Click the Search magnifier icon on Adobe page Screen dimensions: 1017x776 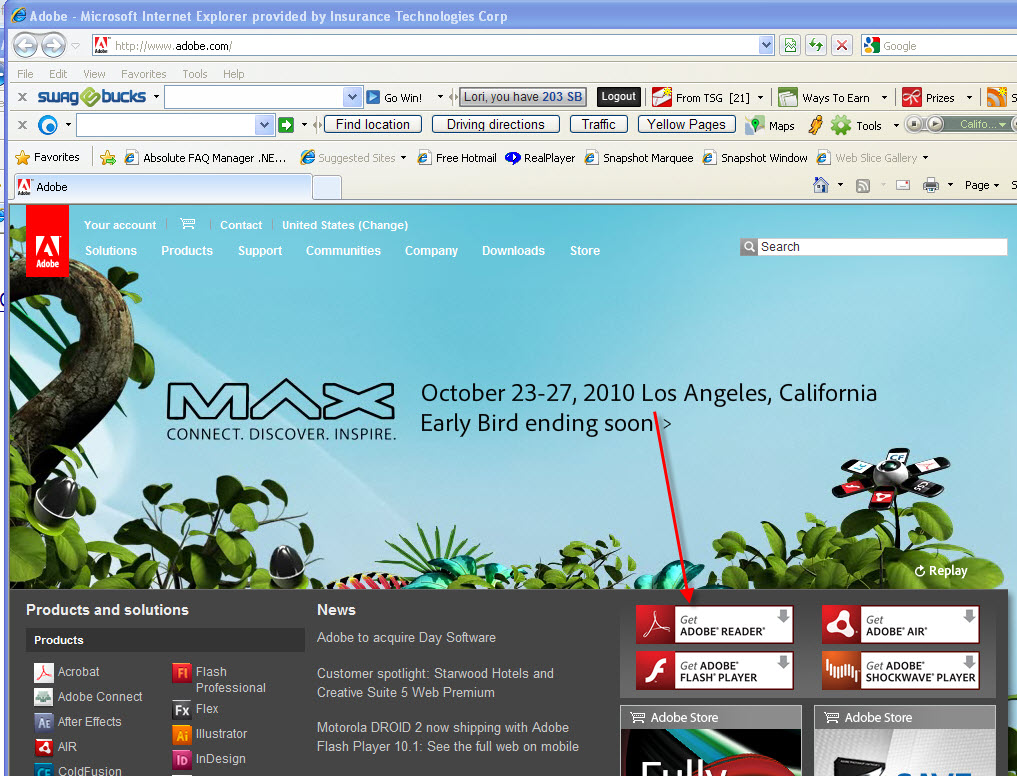(x=749, y=247)
